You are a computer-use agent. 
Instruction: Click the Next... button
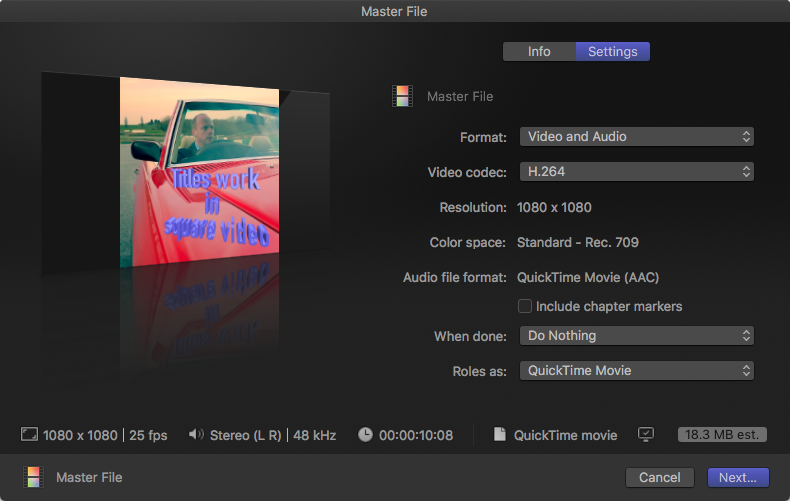(738, 477)
